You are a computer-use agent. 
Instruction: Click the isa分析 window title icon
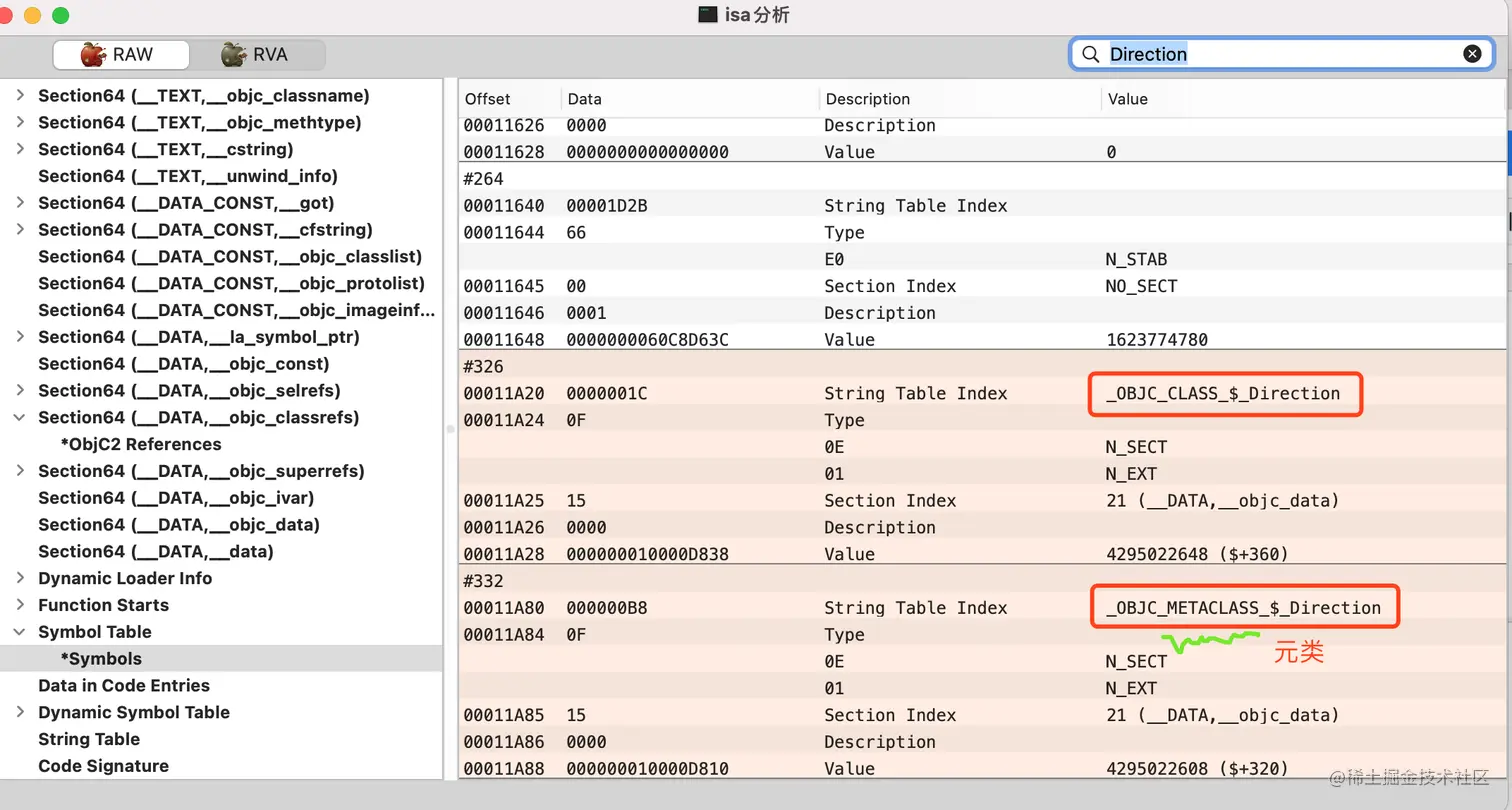pyautogui.click(x=708, y=15)
